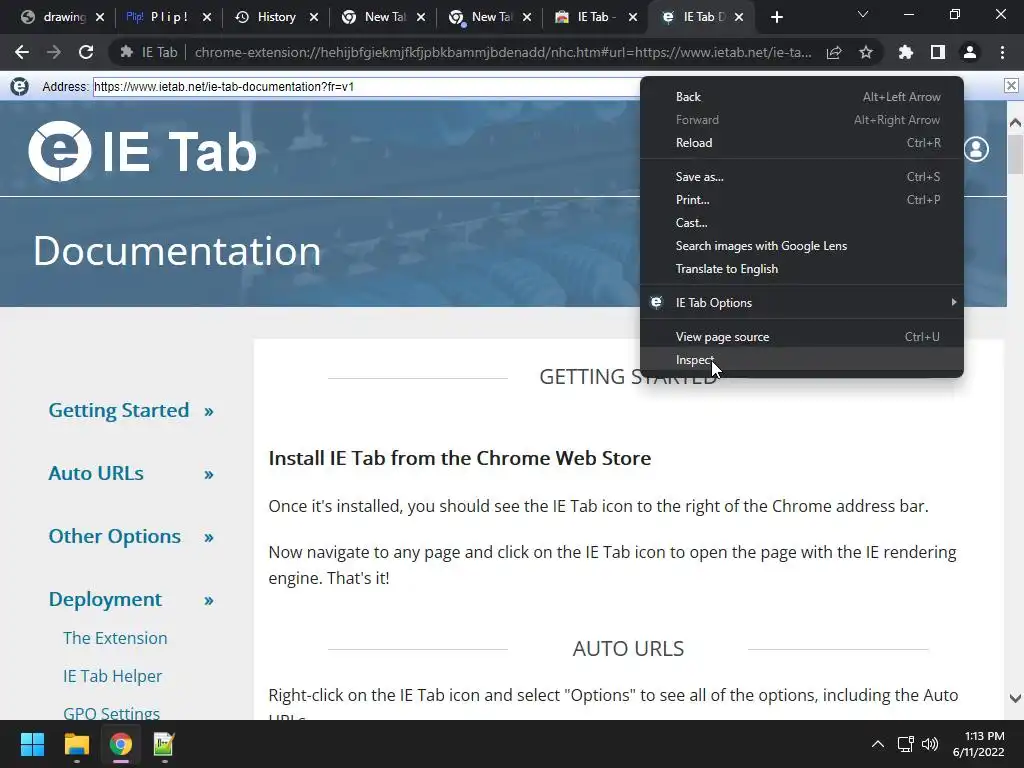
Task: Expand the IE Tab Options submenu
Action: coord(801,302)
